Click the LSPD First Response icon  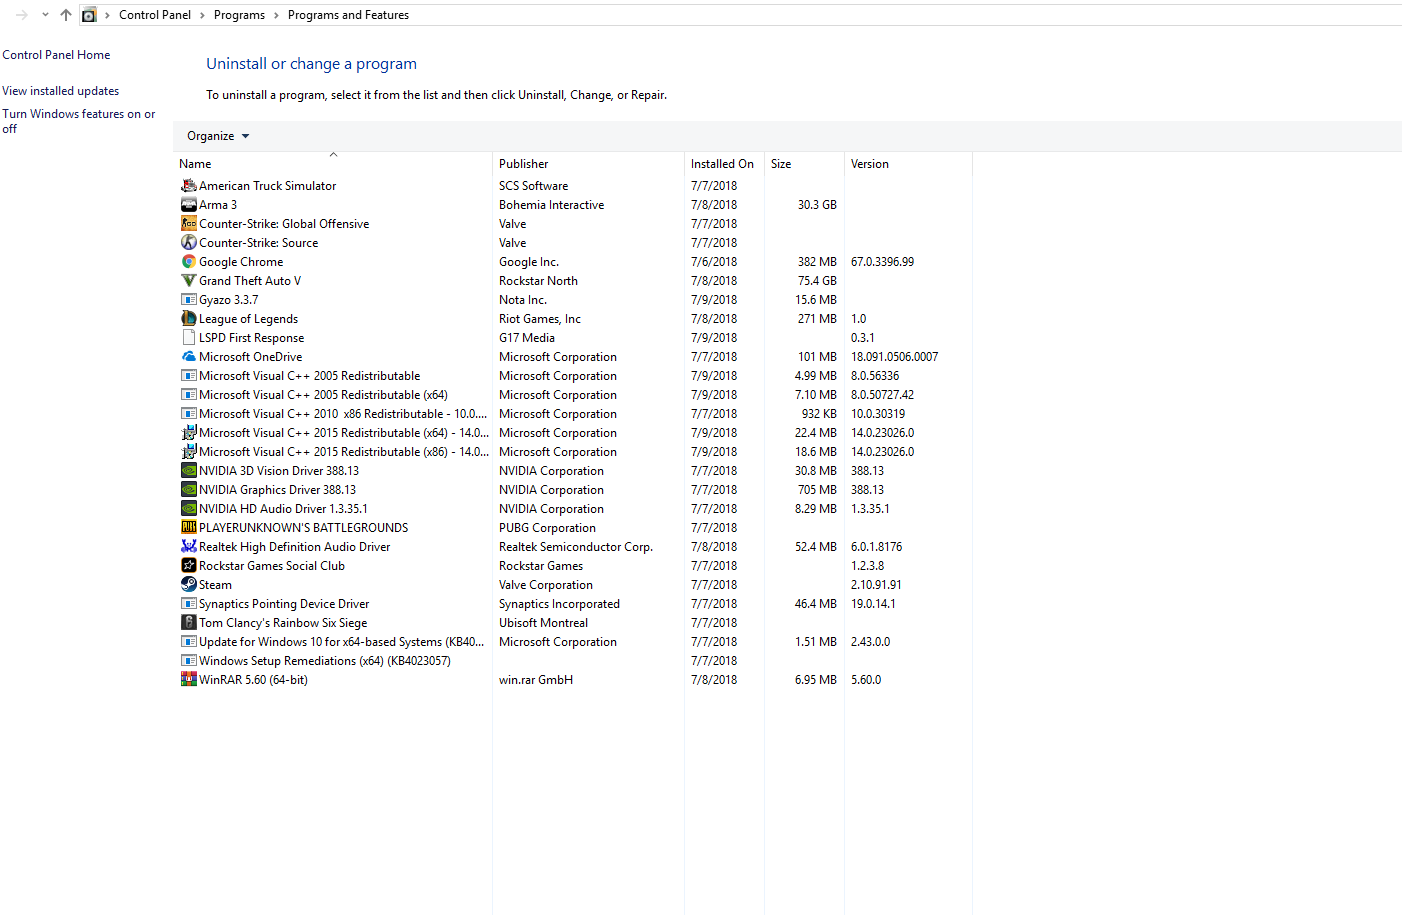tap(188, 337)
